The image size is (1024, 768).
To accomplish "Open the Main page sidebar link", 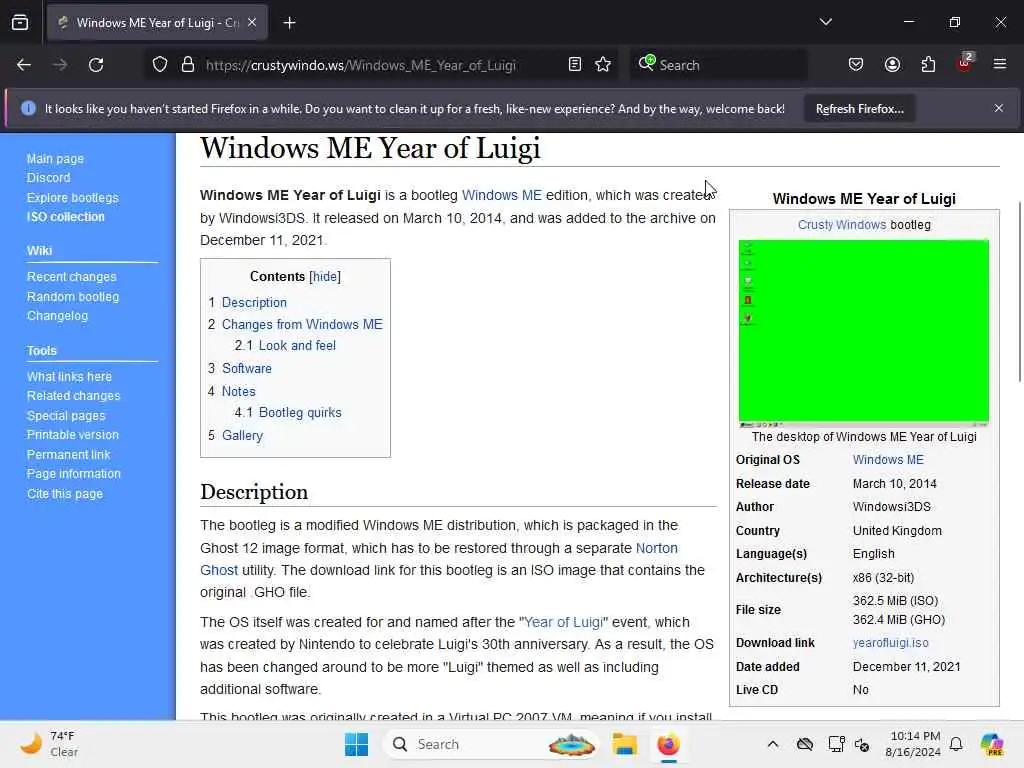I will (55, 159).
